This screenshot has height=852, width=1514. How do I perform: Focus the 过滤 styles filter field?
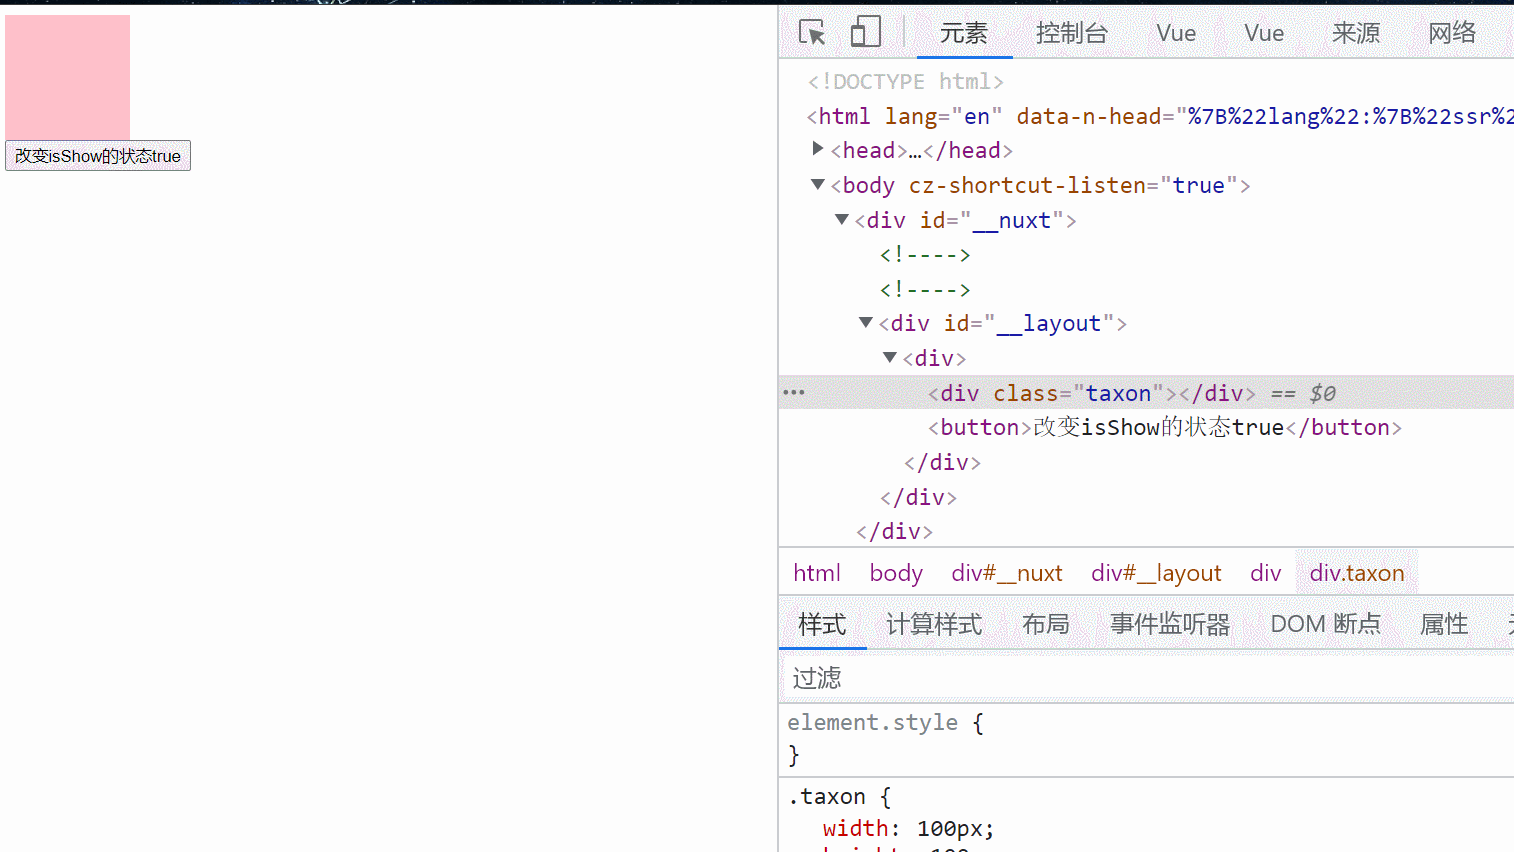[1146, 678]
